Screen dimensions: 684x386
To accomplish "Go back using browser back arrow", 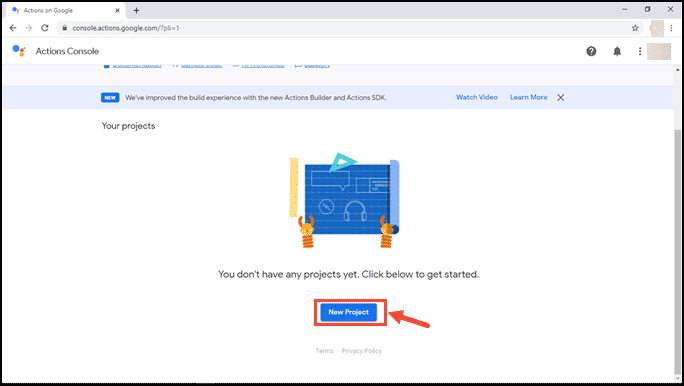I will (13, 28).
